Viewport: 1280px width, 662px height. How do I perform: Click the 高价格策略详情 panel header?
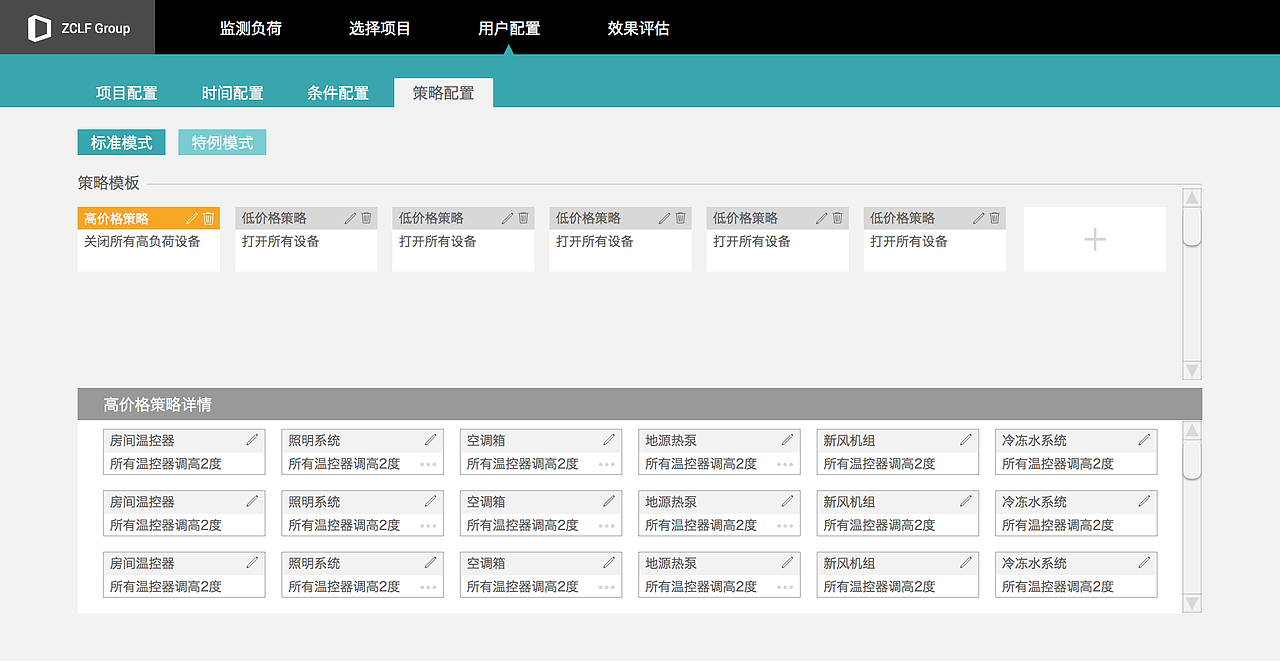coord(640,404)
